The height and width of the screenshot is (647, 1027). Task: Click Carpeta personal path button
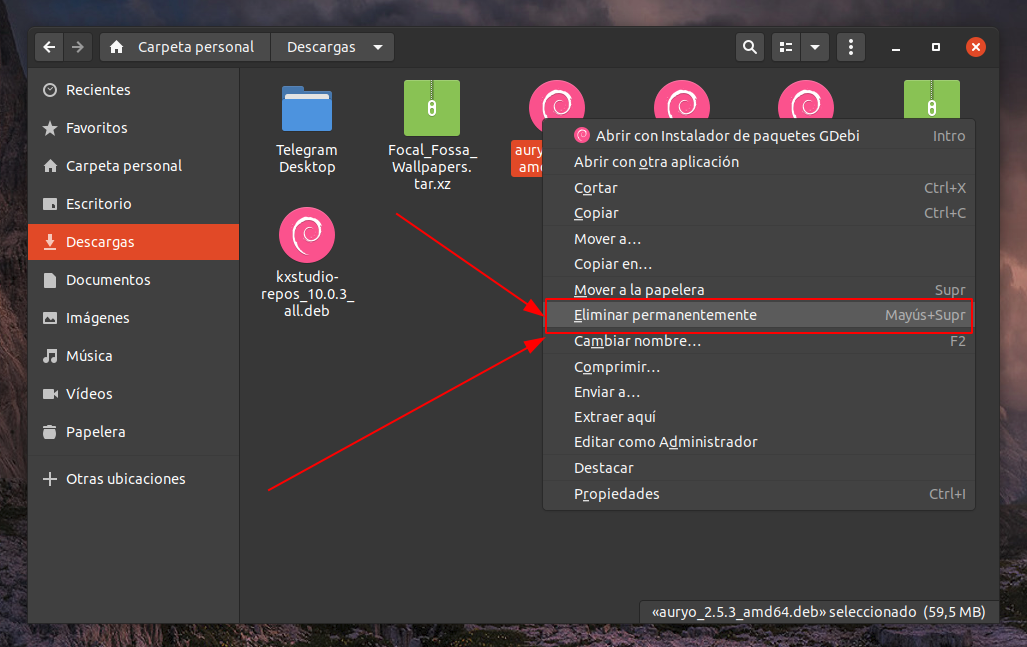pos(186,47)
